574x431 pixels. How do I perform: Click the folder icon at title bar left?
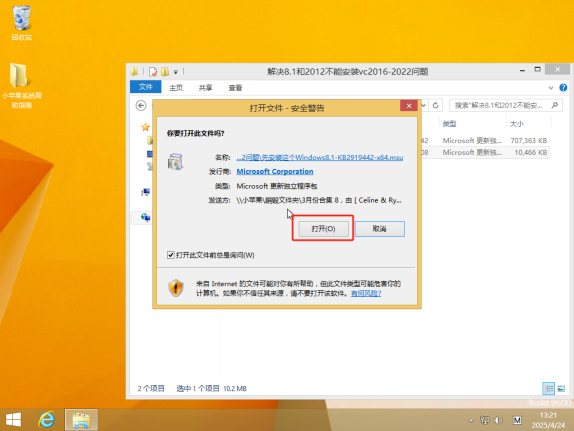134,71
